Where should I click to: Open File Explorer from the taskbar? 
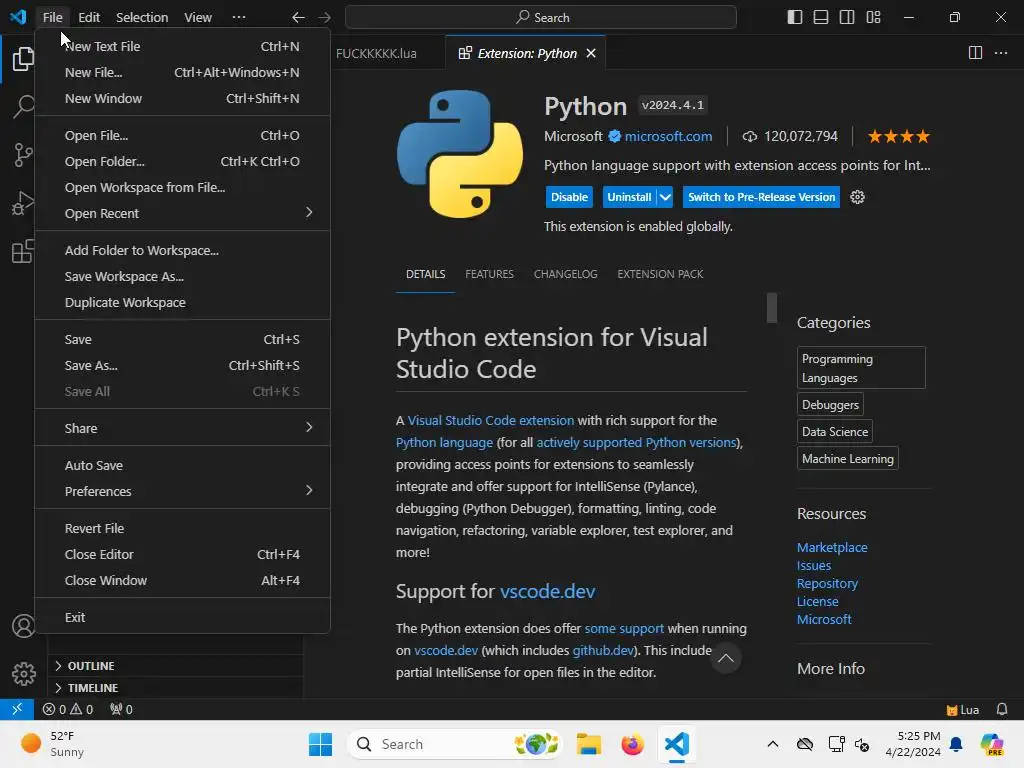[x=588, y=744]
